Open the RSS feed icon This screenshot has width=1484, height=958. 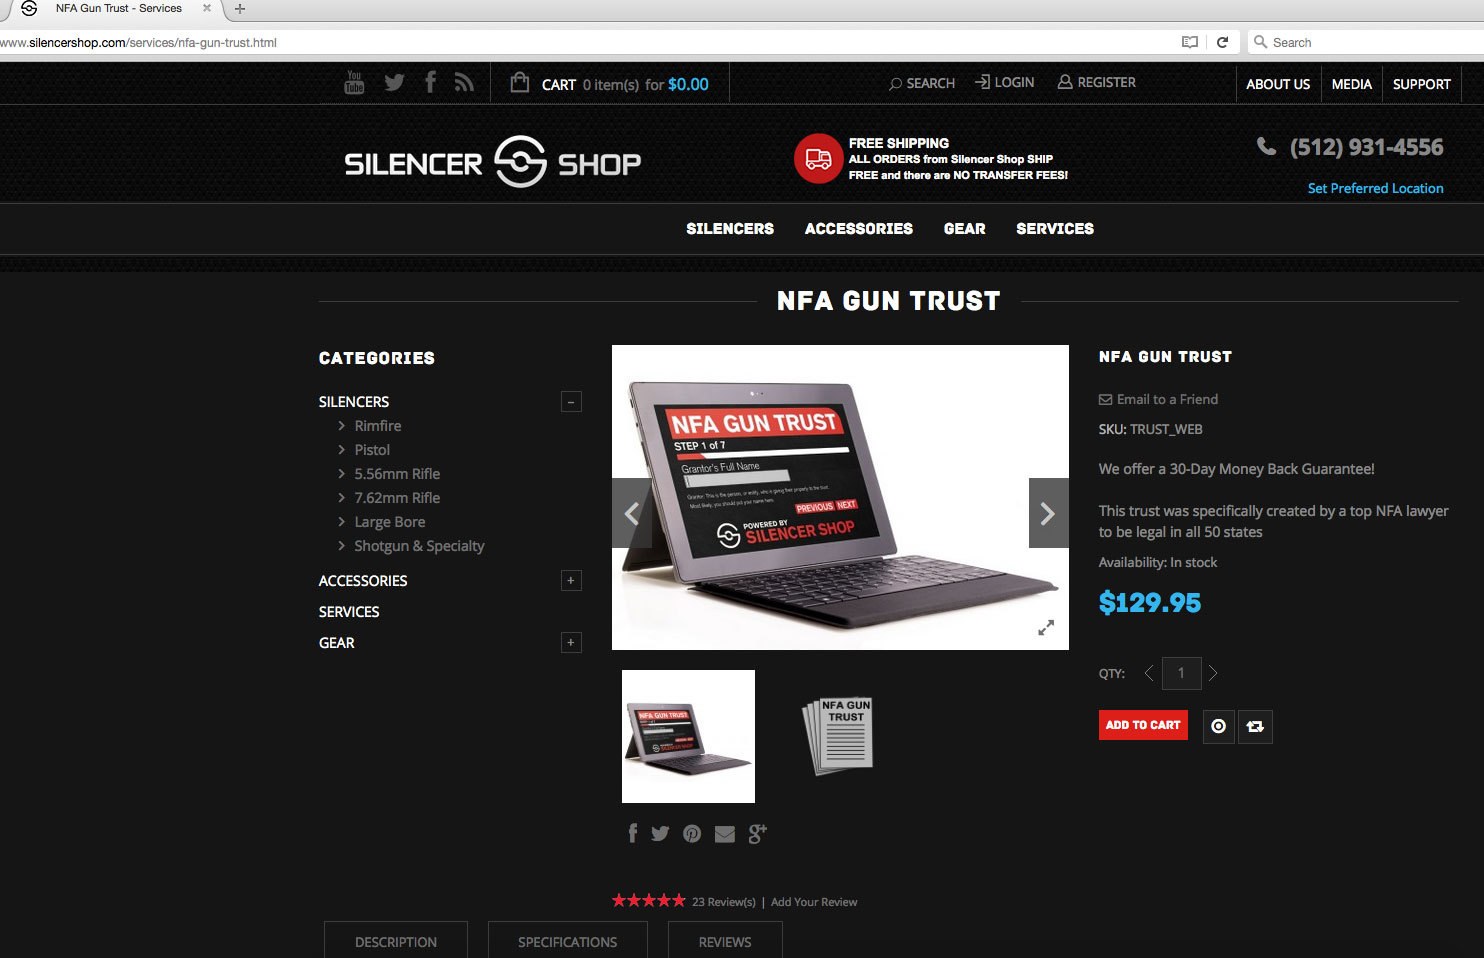click(x=464, y=82)
